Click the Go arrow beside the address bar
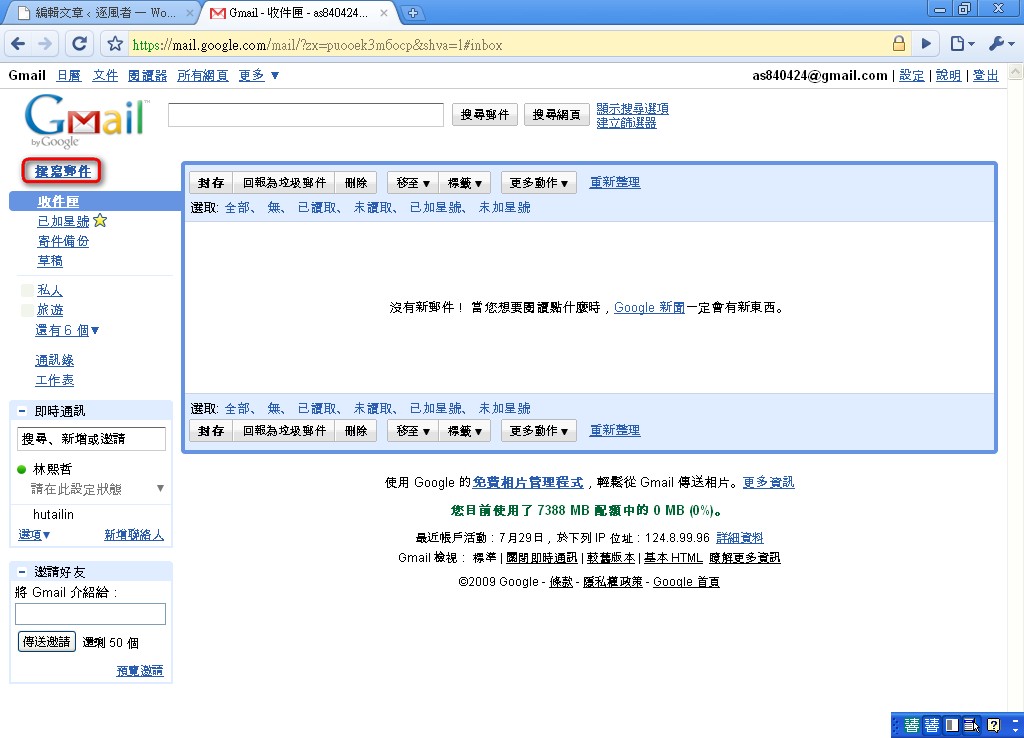Viewport: 1024px width, 738px height. (x=926, y=44)
